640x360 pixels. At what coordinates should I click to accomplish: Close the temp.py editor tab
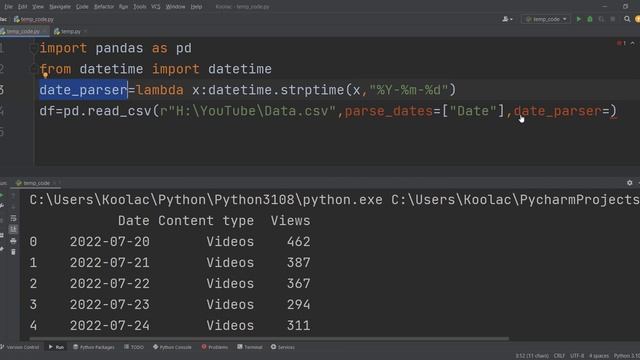pyautogui.click(x=86, y=31)
